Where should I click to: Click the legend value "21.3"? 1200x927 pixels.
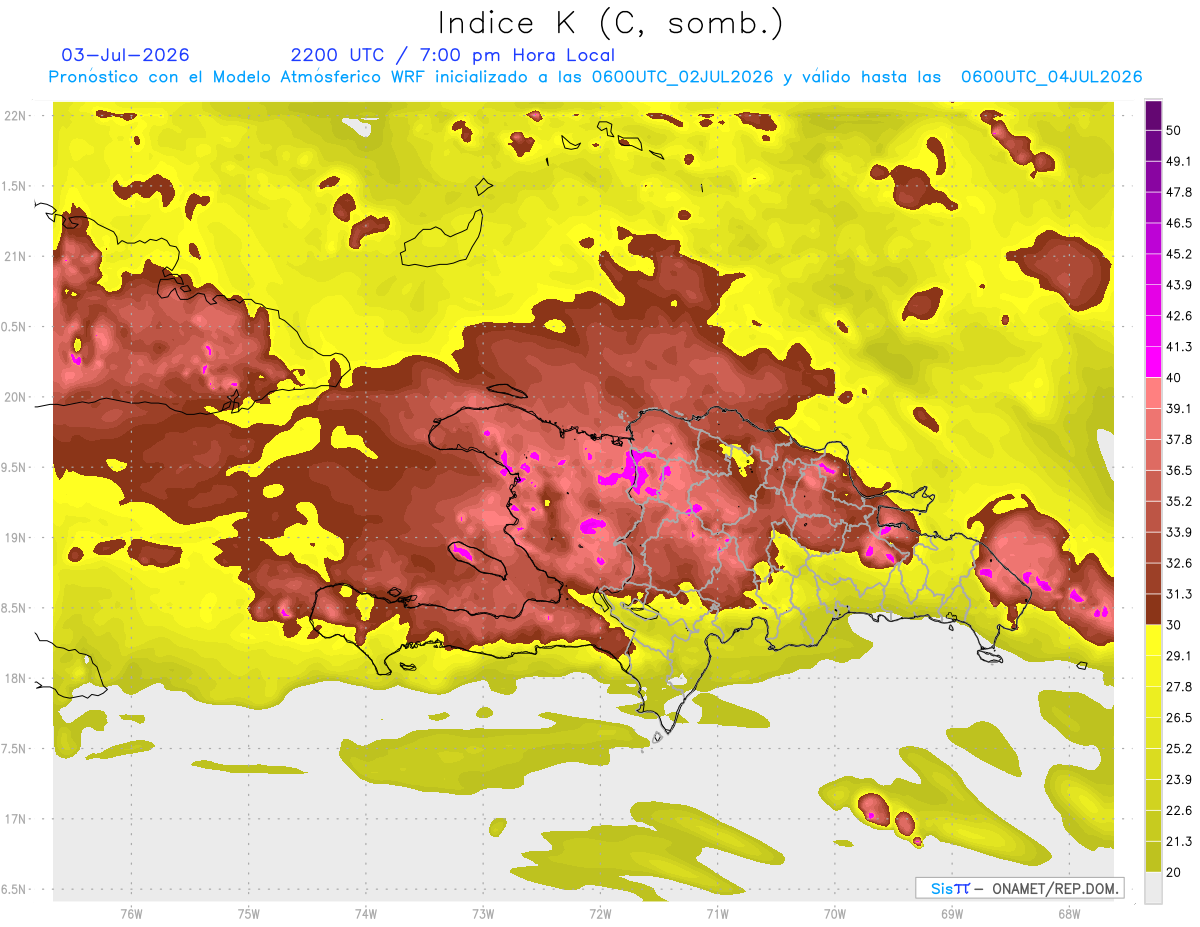1179,841
